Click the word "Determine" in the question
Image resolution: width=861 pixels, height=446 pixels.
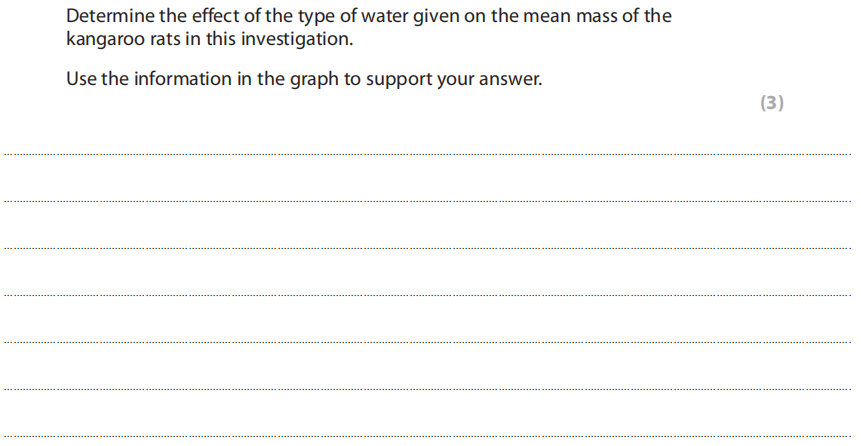(x=107, y=17)
